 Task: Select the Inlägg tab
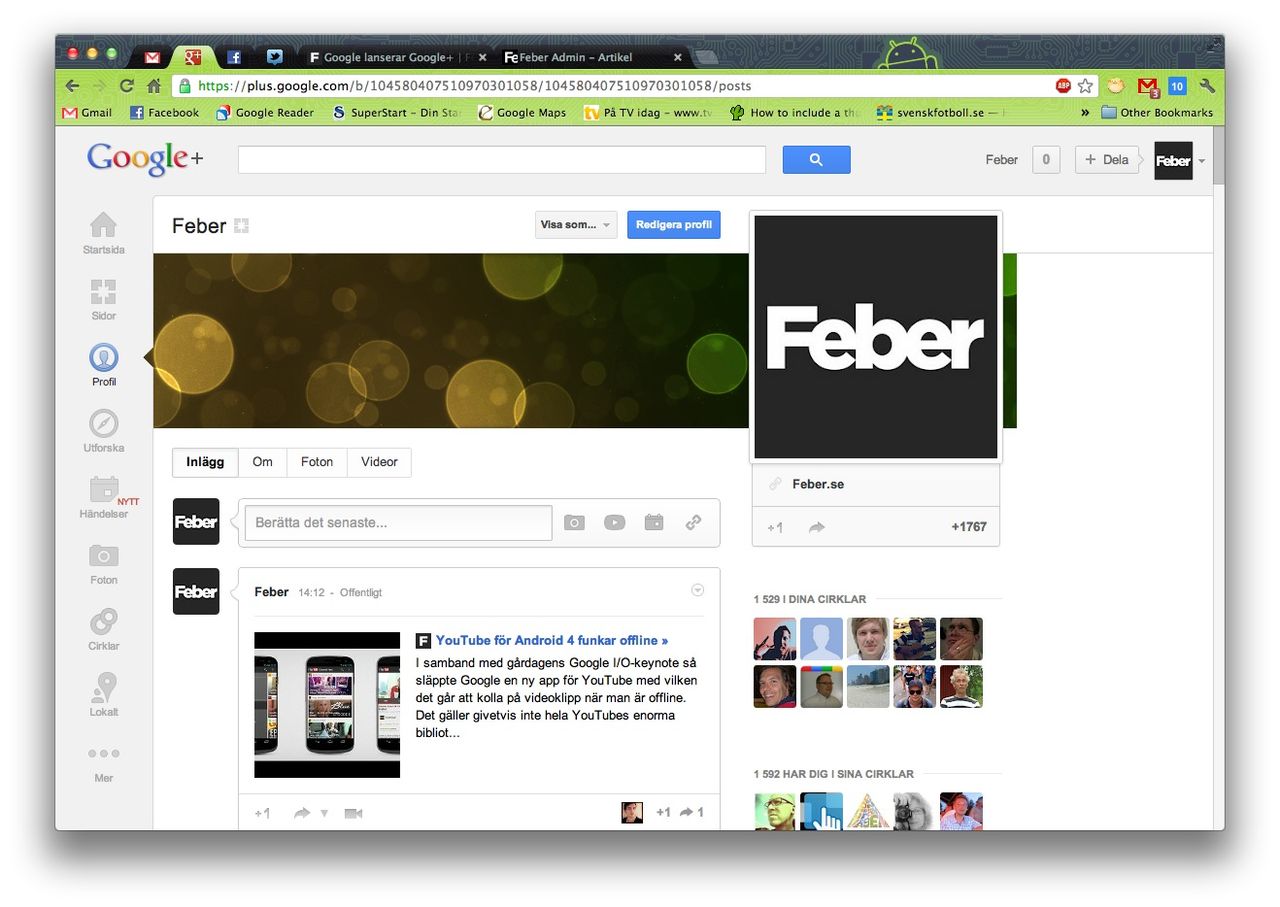click(205, 462)
